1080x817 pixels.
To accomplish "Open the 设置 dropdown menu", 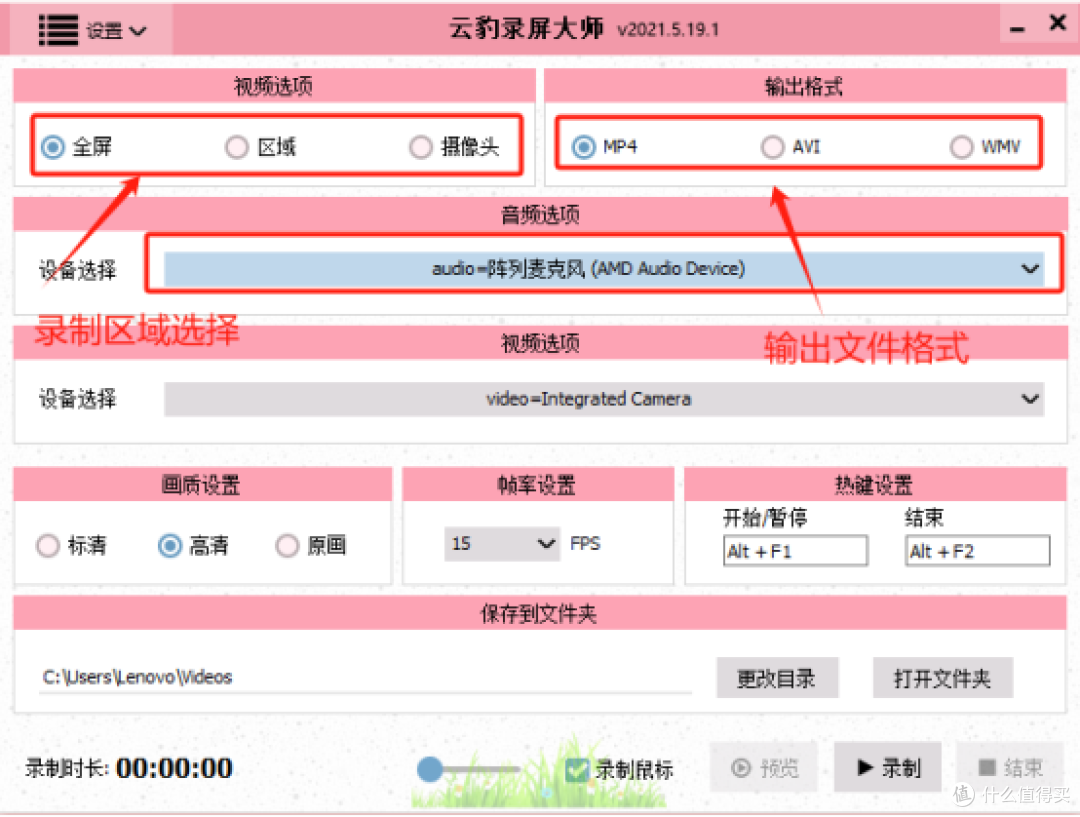I will click(116, 31).
